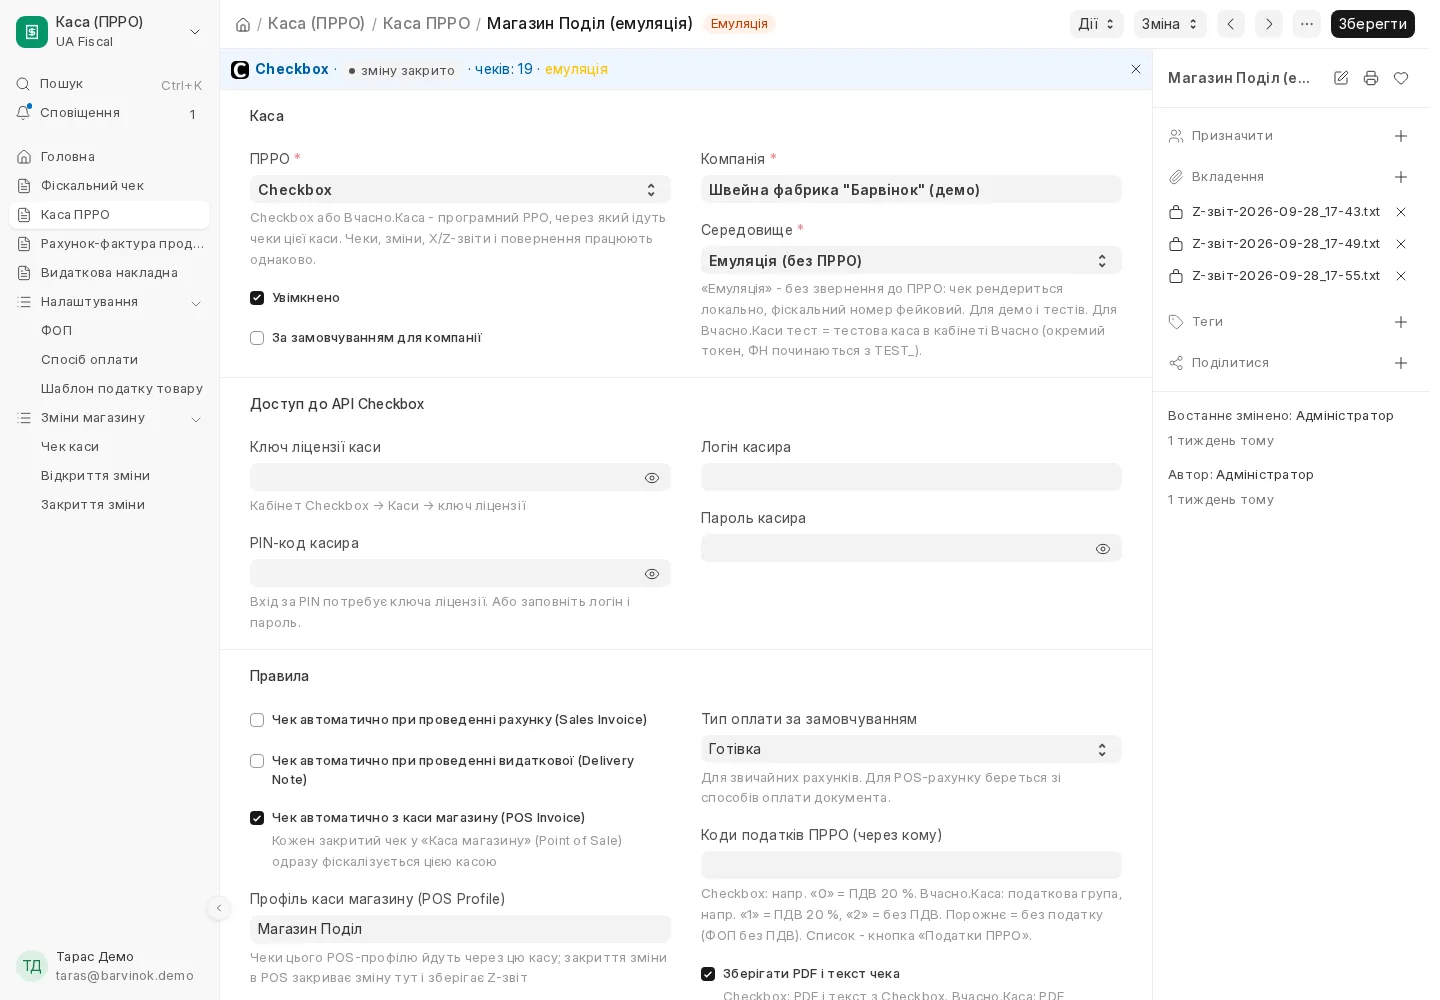Enable auto receipt on Sales Invoice

[257, 720]
